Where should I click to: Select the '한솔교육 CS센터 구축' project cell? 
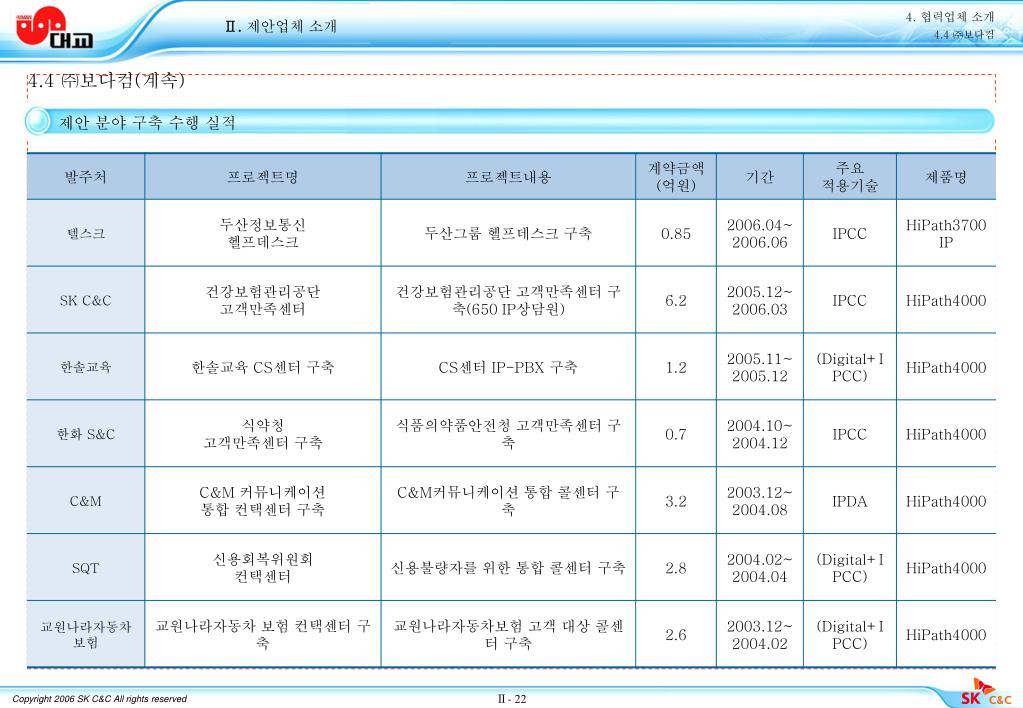(263, 367)
